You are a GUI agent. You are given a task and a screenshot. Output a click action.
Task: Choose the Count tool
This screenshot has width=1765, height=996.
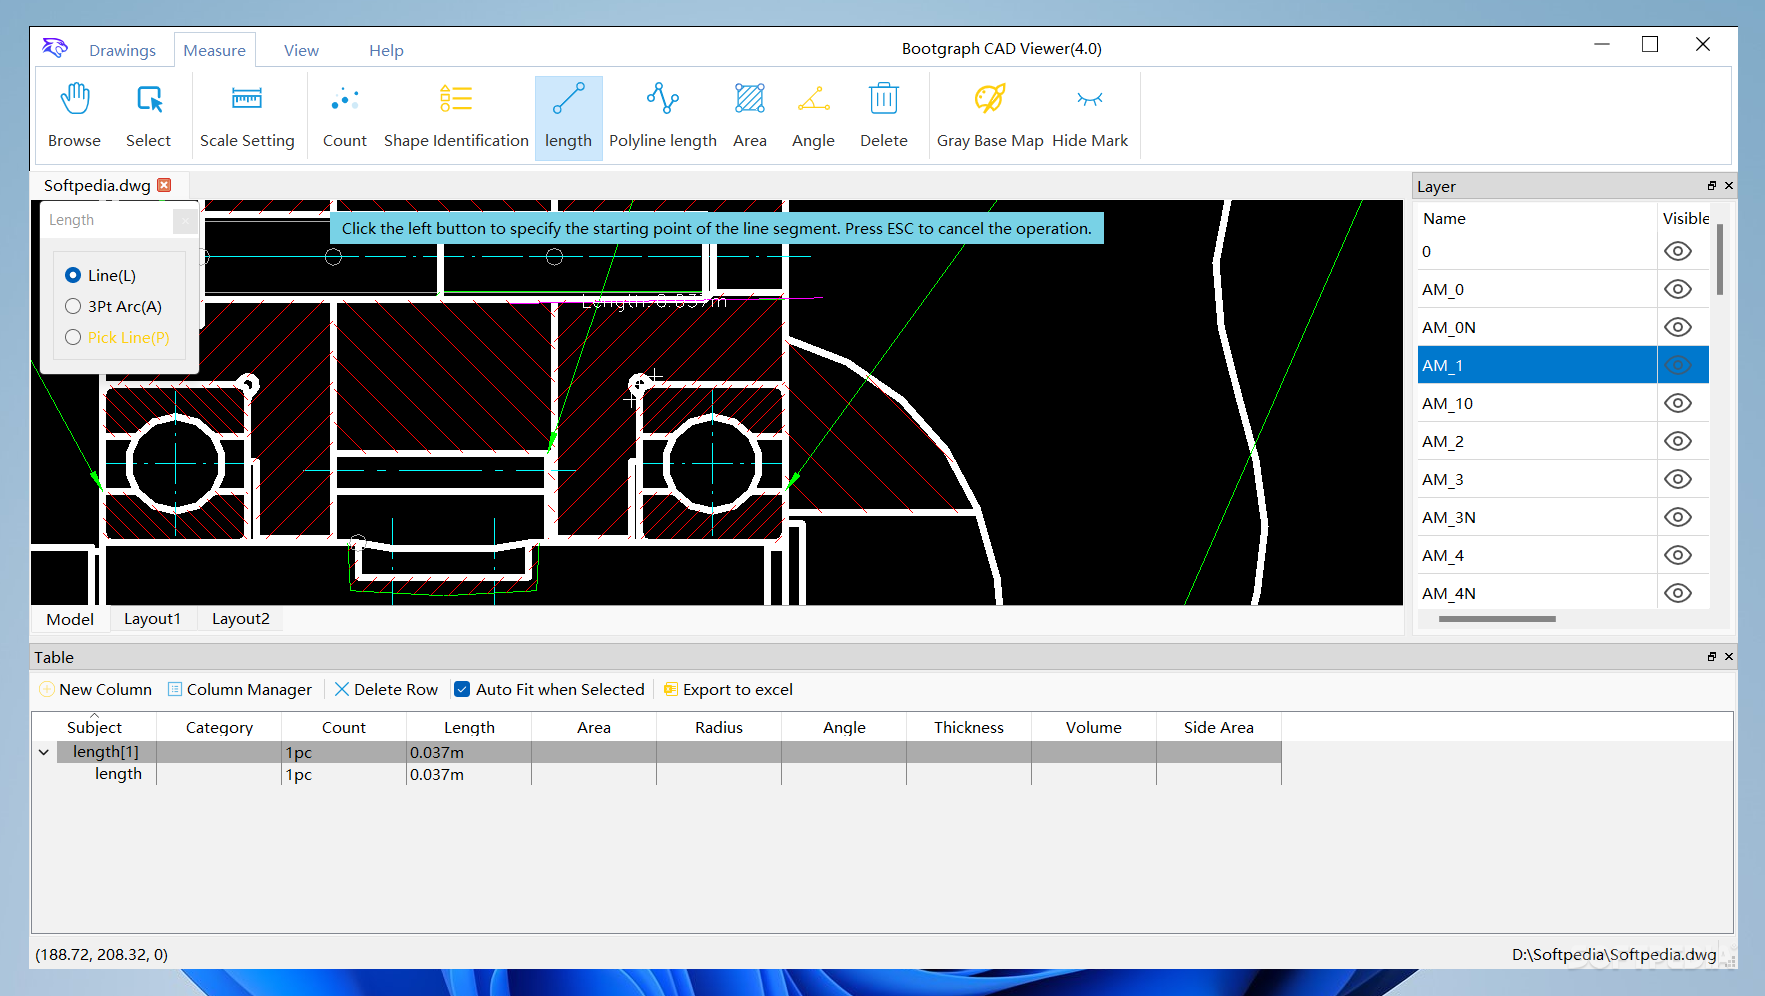point(345,116)
